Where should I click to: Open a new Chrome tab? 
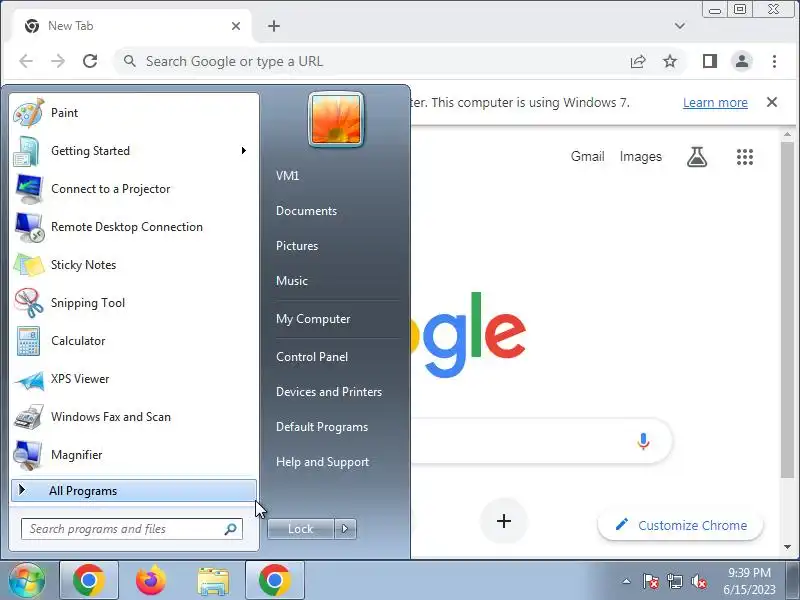[274, 26]
